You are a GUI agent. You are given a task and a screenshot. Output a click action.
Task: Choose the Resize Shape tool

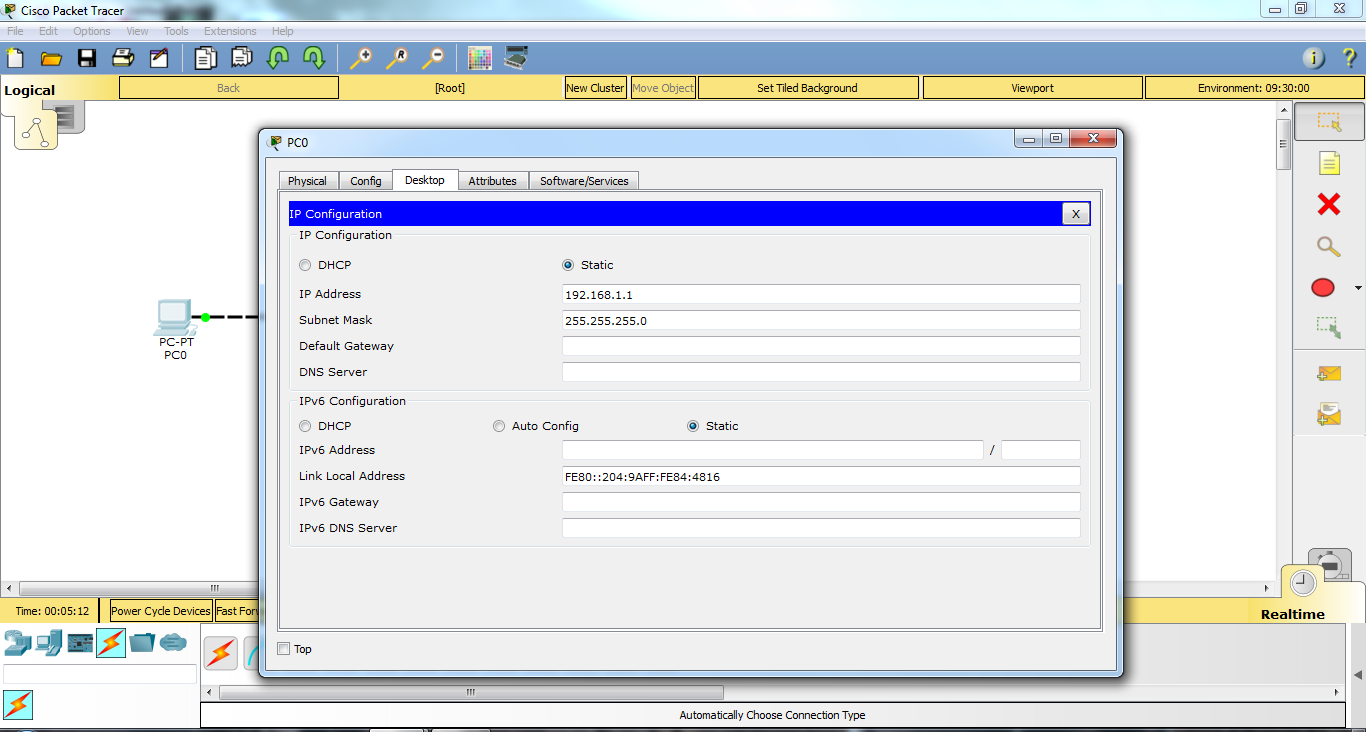coord(1328,327)
